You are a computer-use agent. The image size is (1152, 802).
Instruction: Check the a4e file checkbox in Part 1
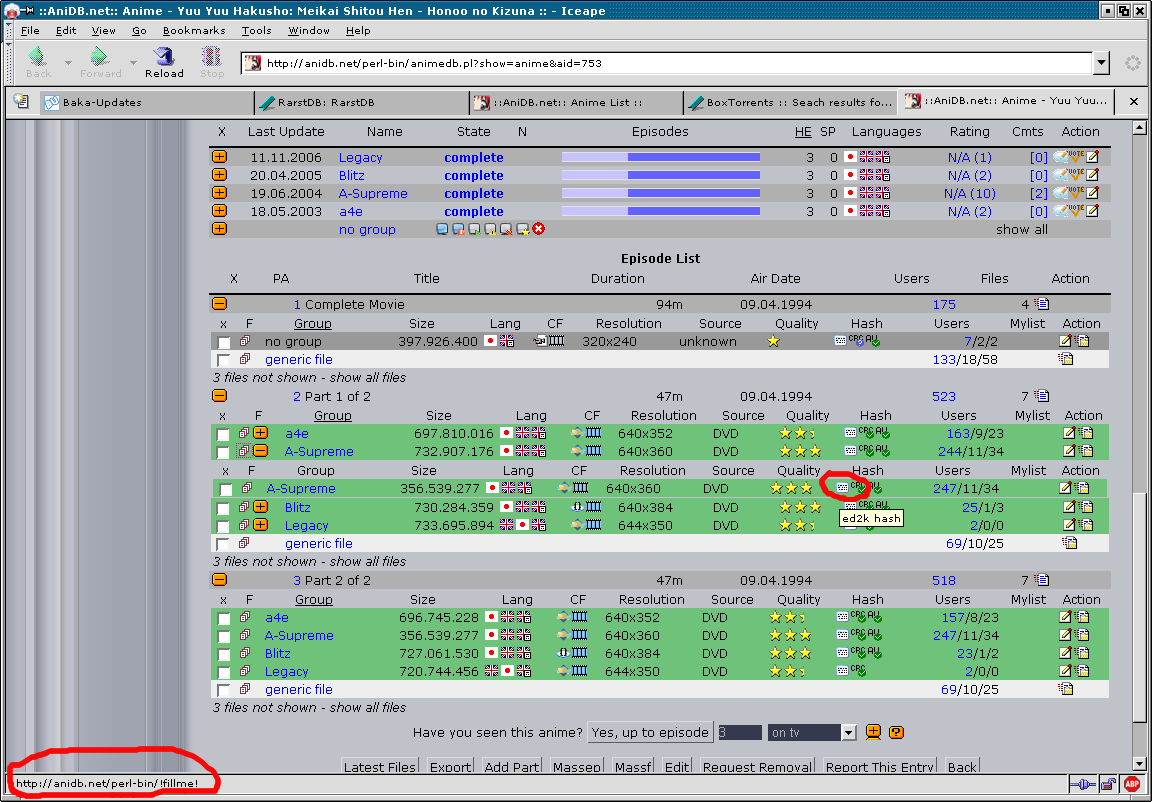click(x=224, y=434)
